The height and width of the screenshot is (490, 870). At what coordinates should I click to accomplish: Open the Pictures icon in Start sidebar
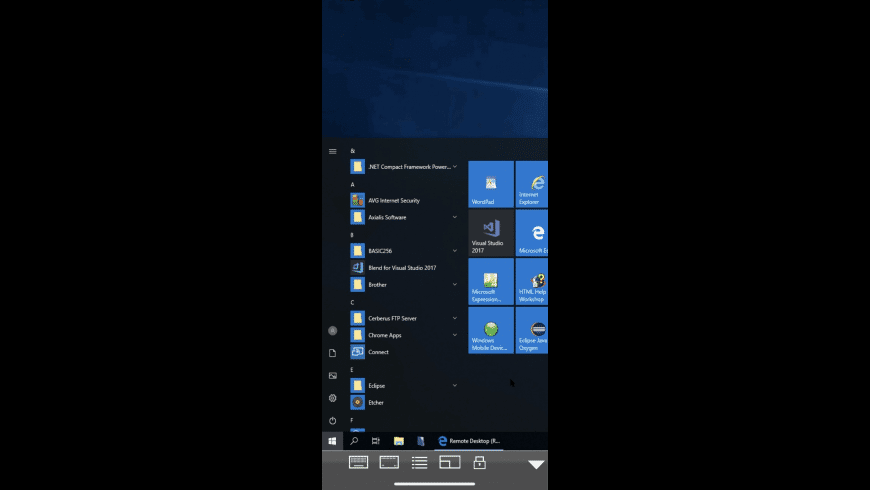pos(332,376)
